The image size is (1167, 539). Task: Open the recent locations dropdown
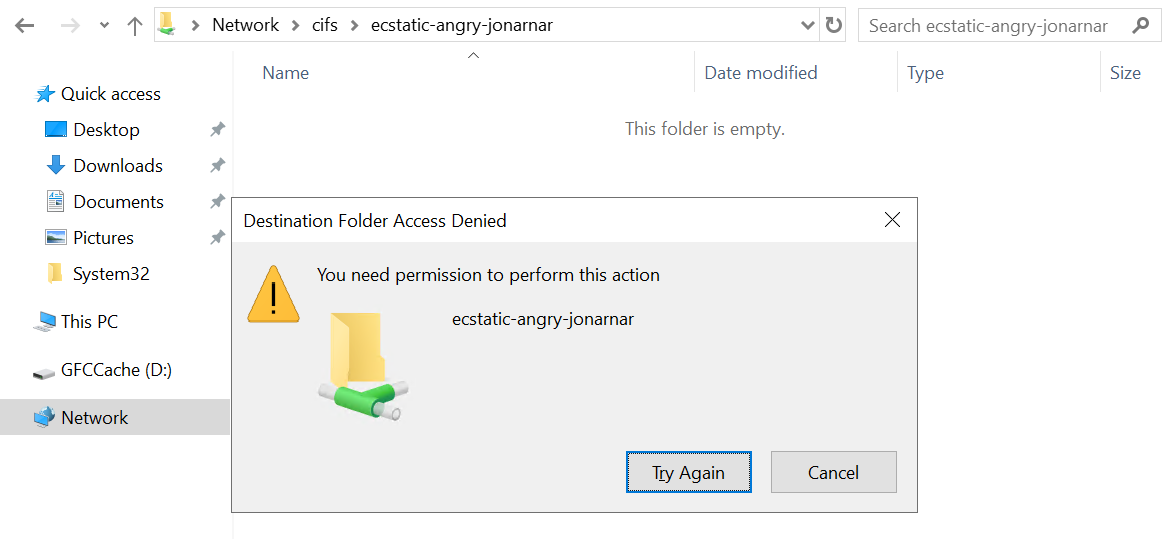104,26
